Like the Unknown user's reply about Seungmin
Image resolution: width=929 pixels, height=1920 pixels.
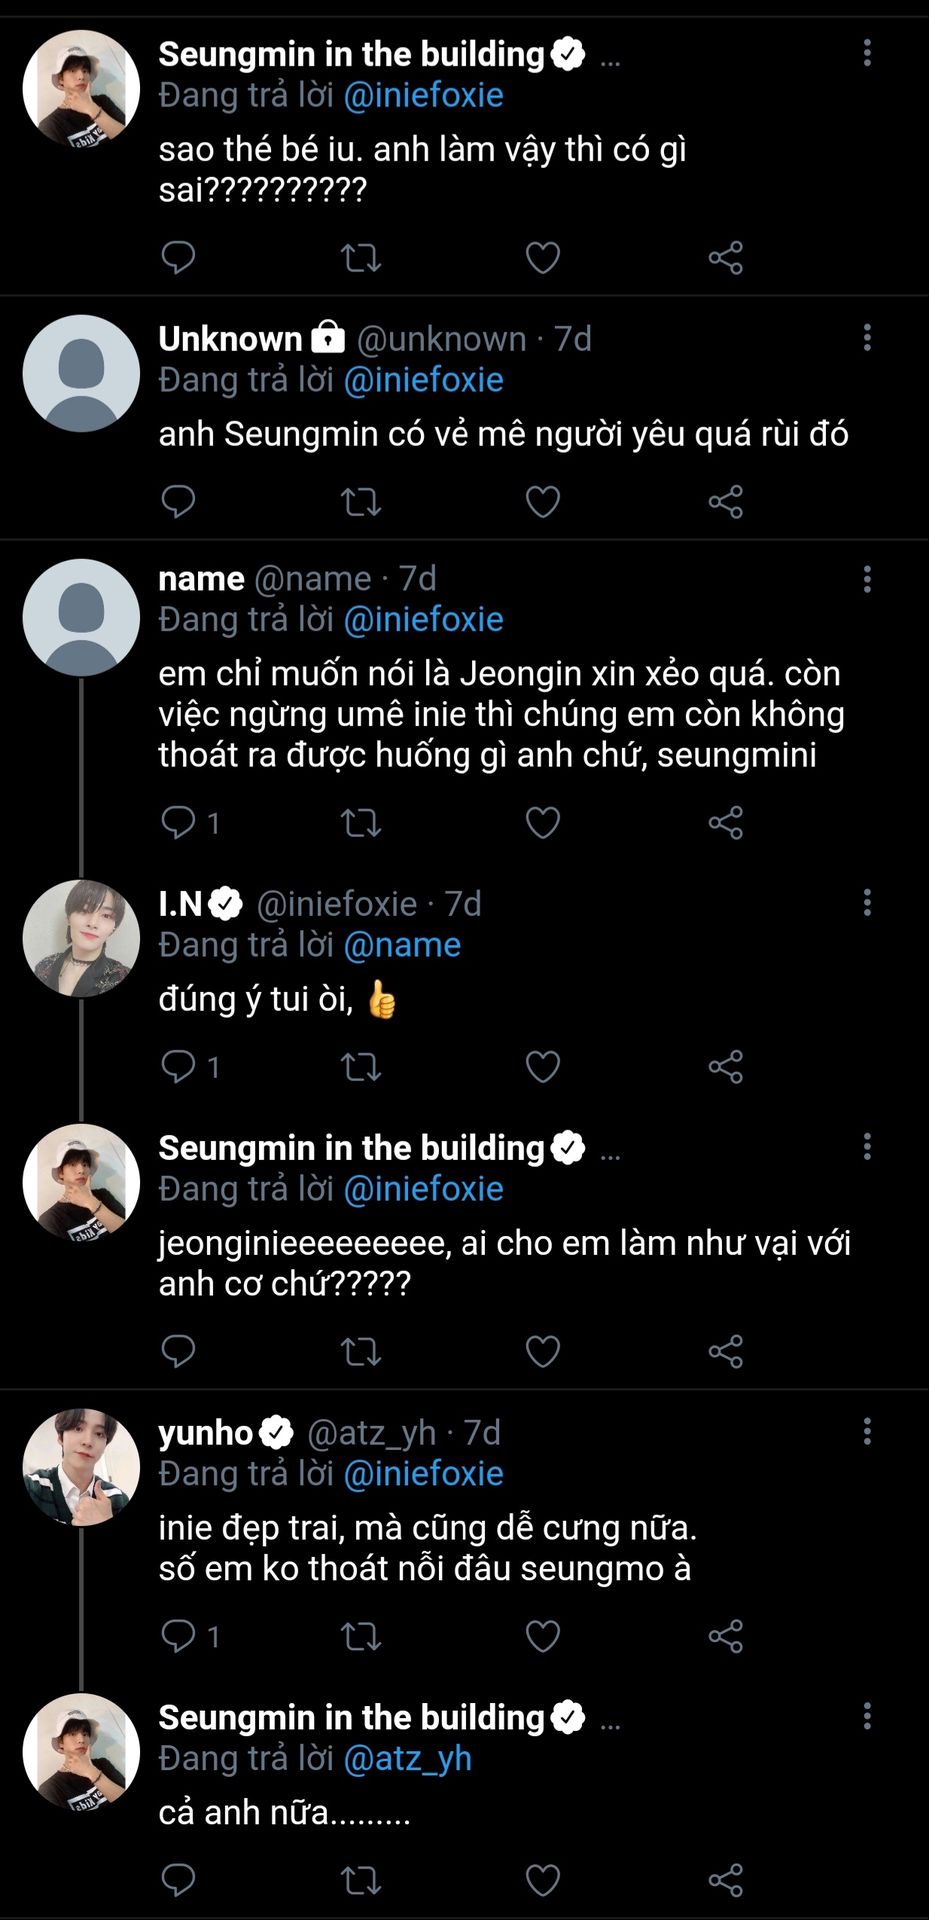(542, 502)
